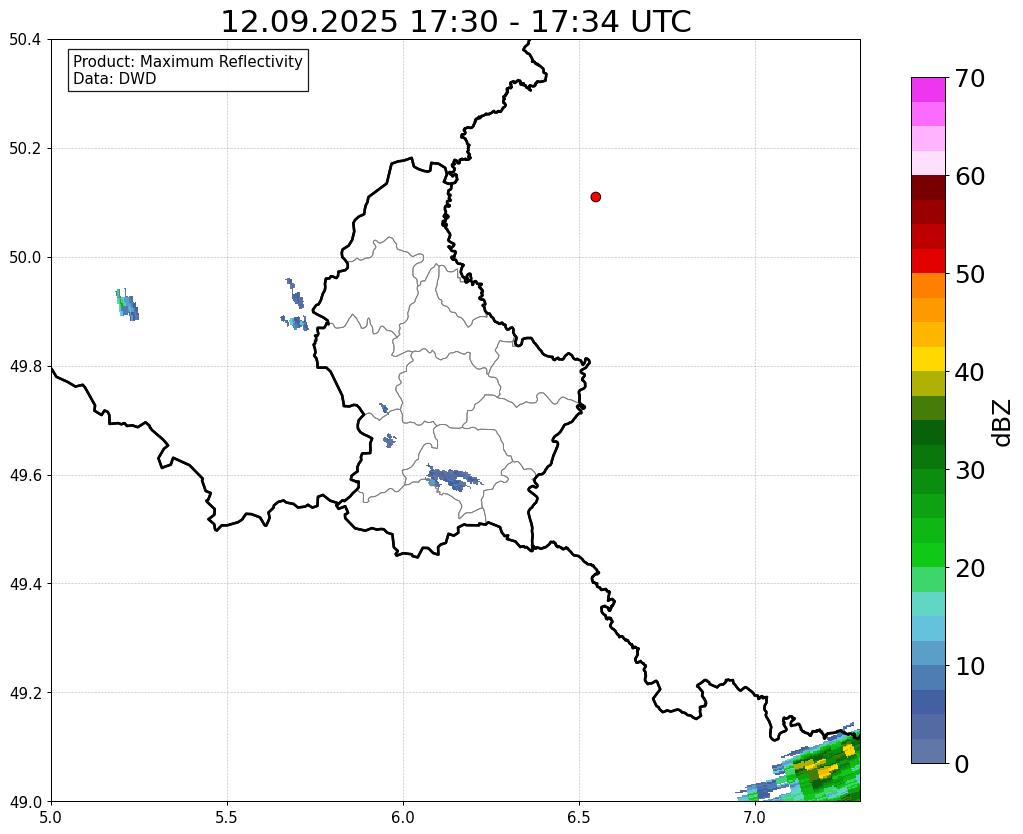Click the light blue colorbar segment above 10

(x=928, y=653)
